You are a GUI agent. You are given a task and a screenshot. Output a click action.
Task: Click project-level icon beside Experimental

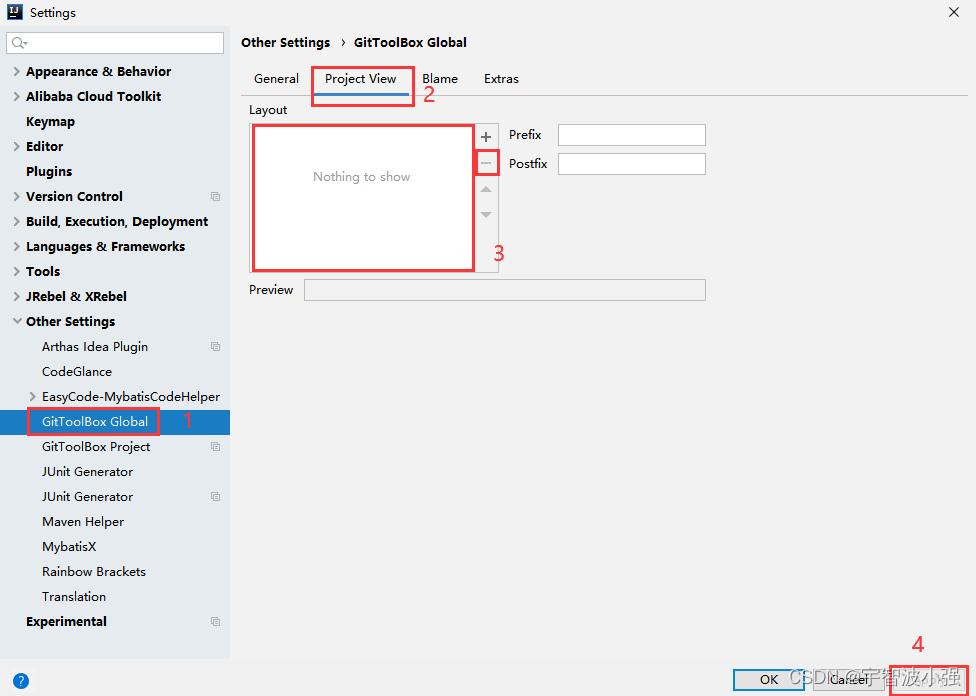coord(215,622)
